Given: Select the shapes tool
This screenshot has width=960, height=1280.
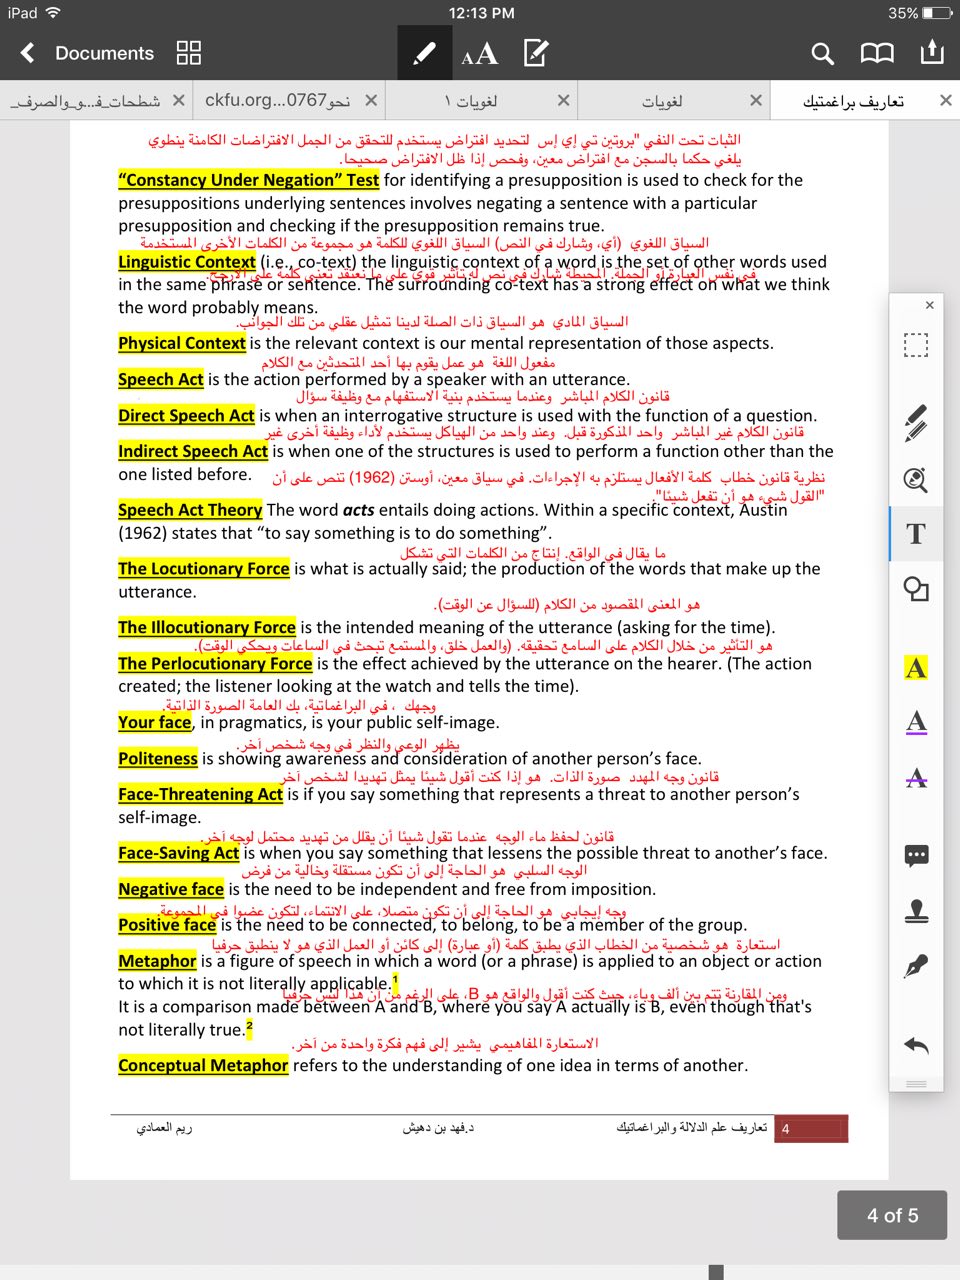Looking at the screenshot, I should 916,588.
